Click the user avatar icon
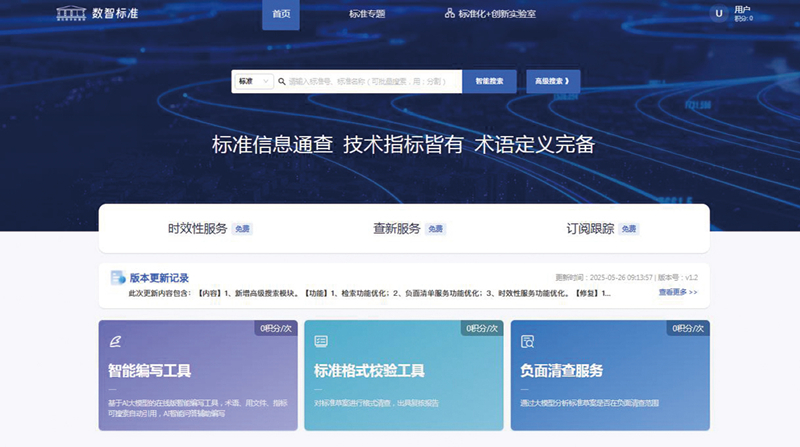800x447 pixels. tap(718, 13)
